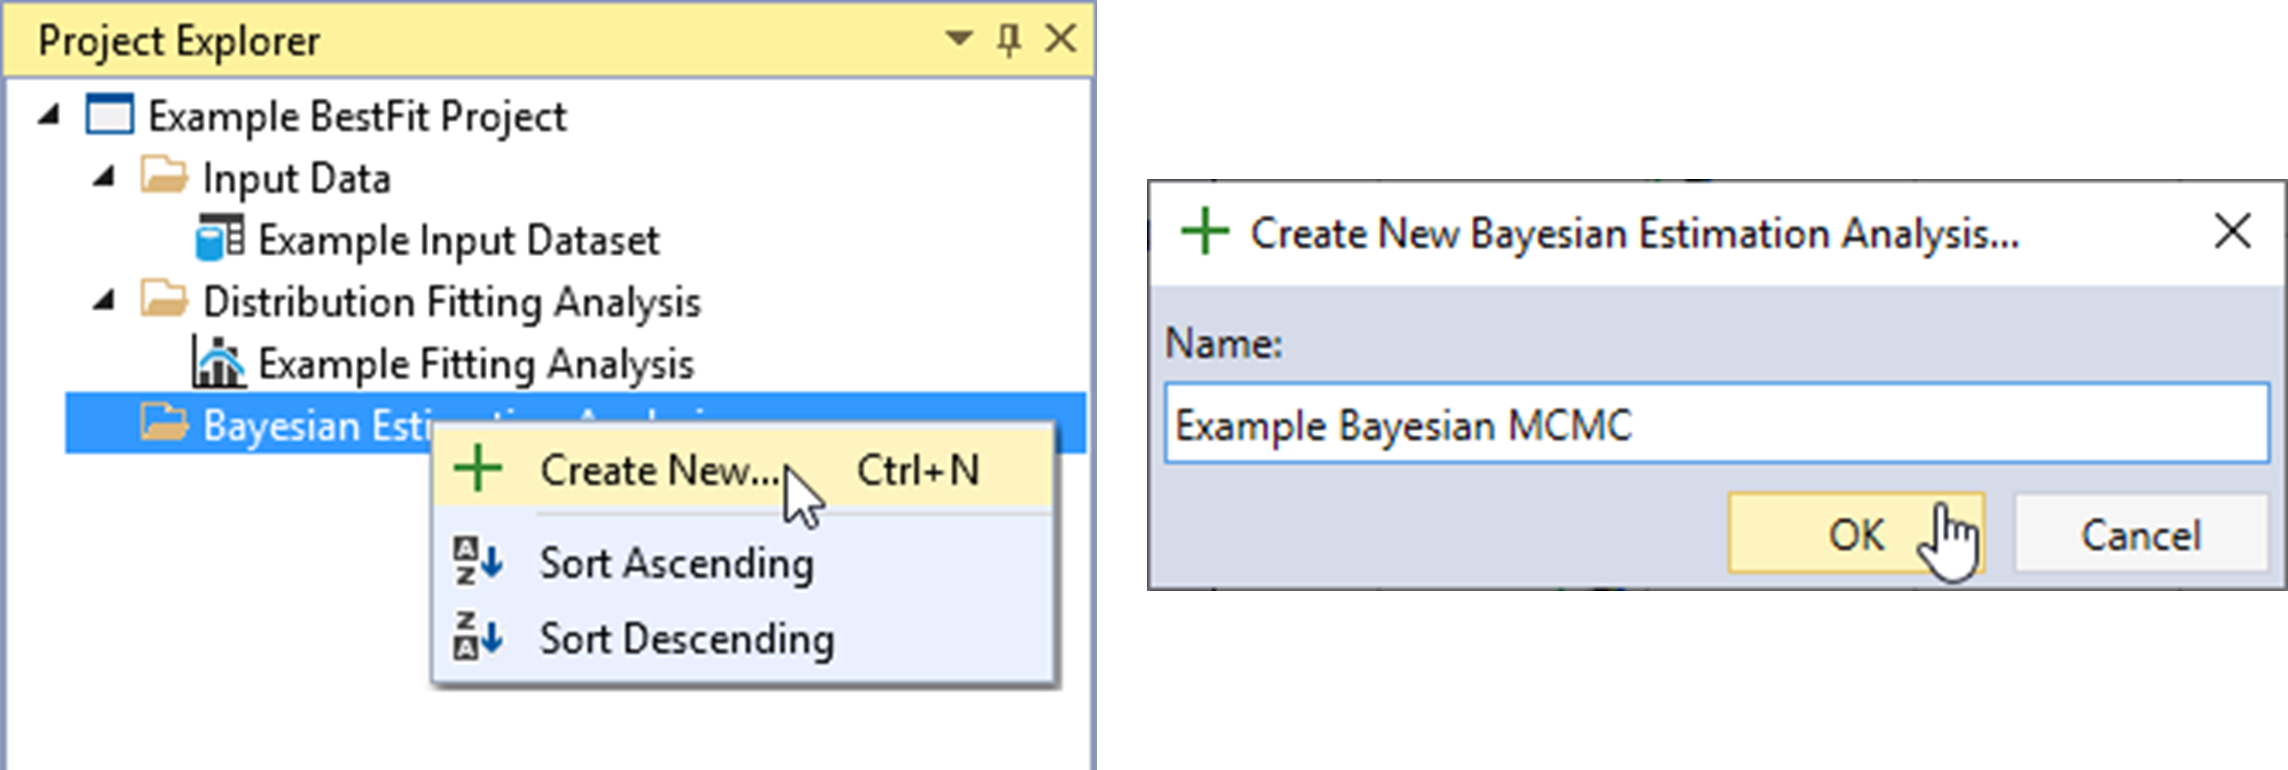
Task: Click the Sort Ascending AZ icon
Action: click(478, 562)
